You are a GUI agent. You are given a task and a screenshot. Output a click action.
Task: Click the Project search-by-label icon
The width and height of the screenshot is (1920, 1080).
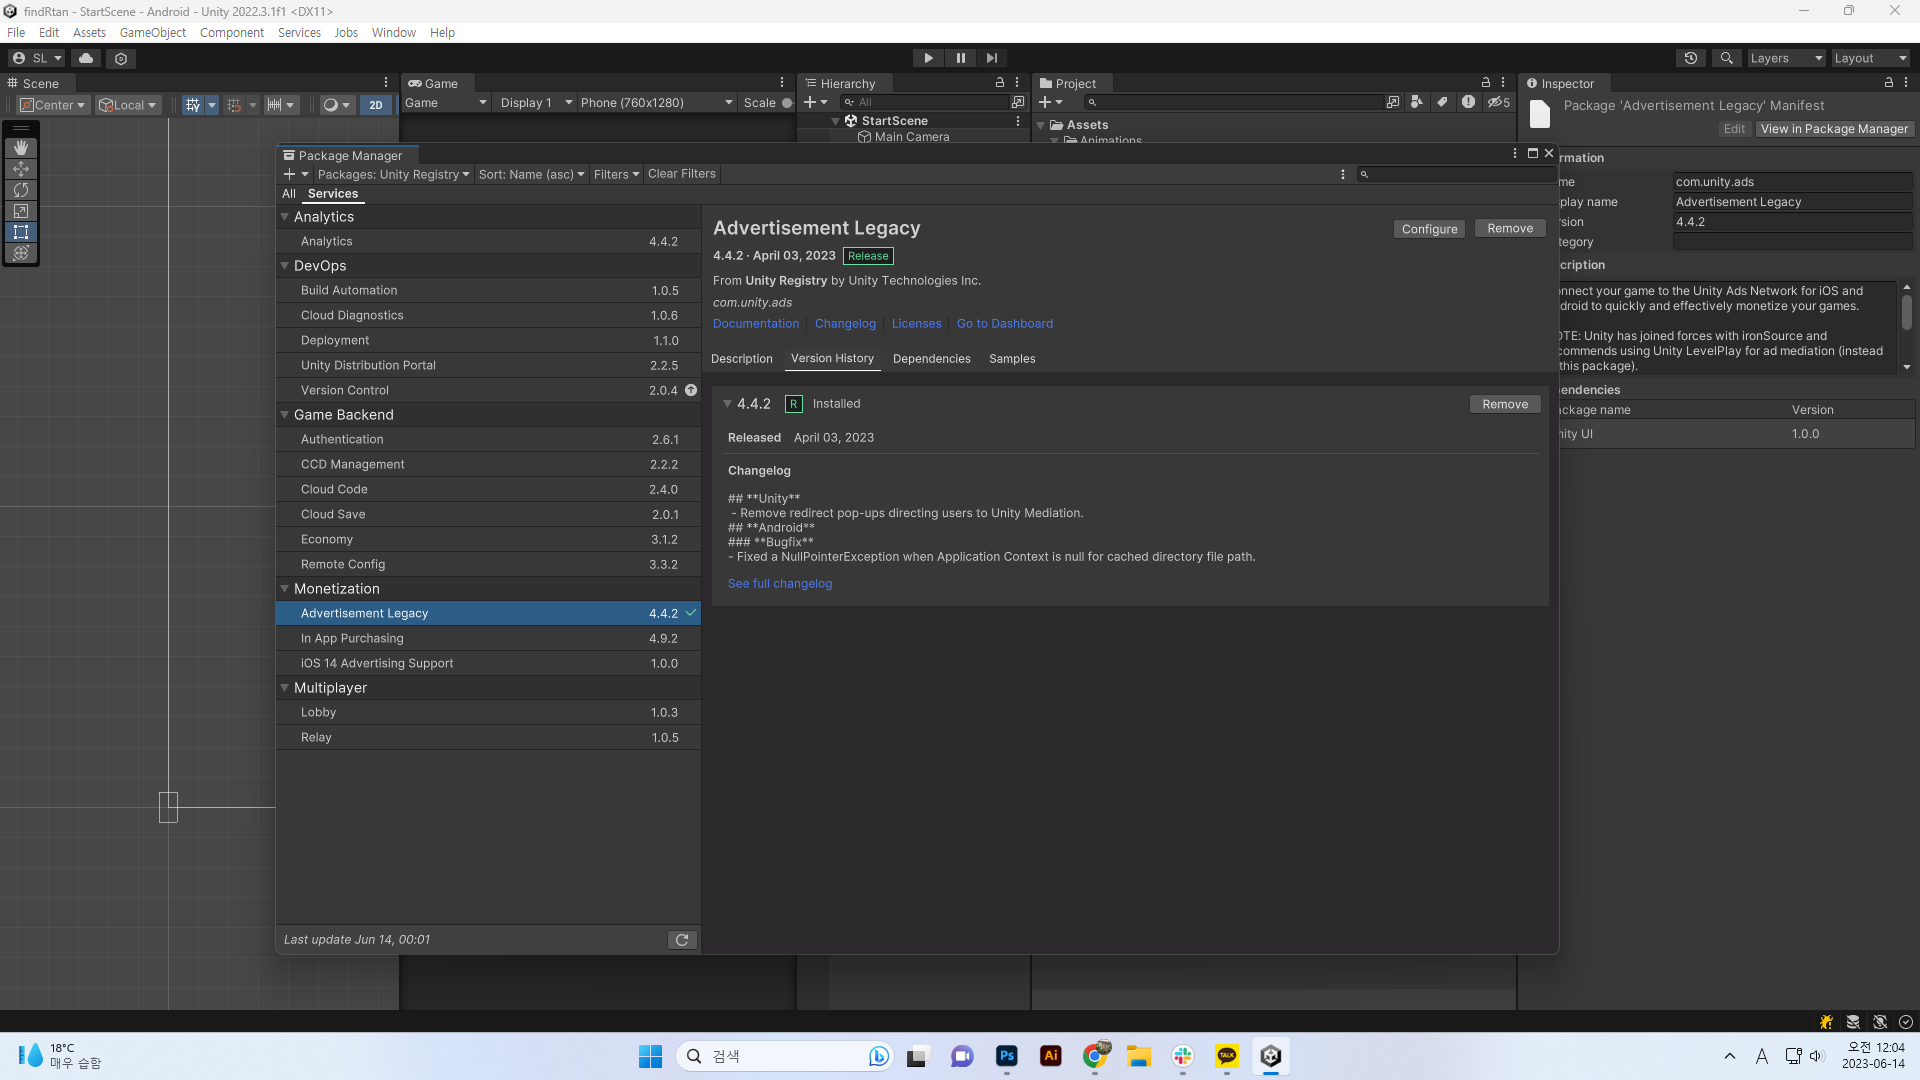coord(1442,102)
